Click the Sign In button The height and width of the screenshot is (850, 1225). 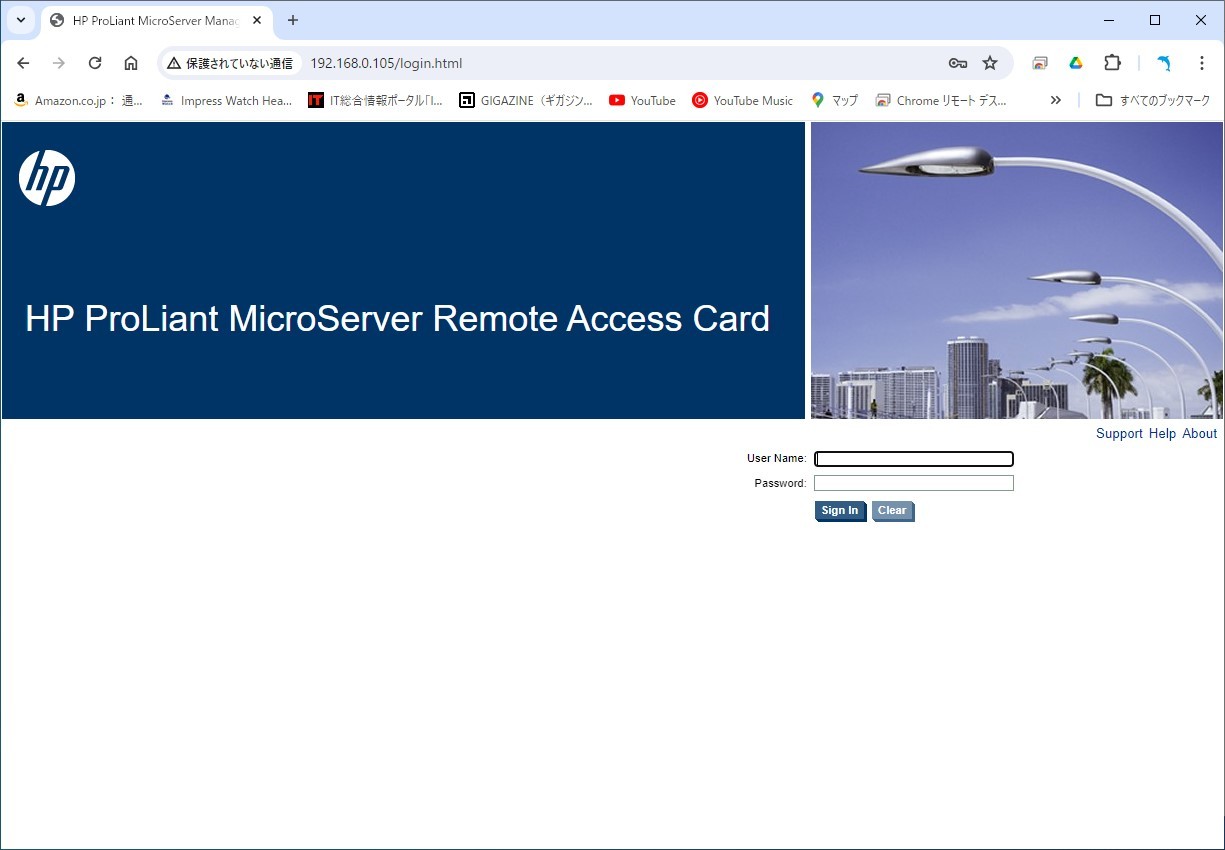(x=840, y=511)
